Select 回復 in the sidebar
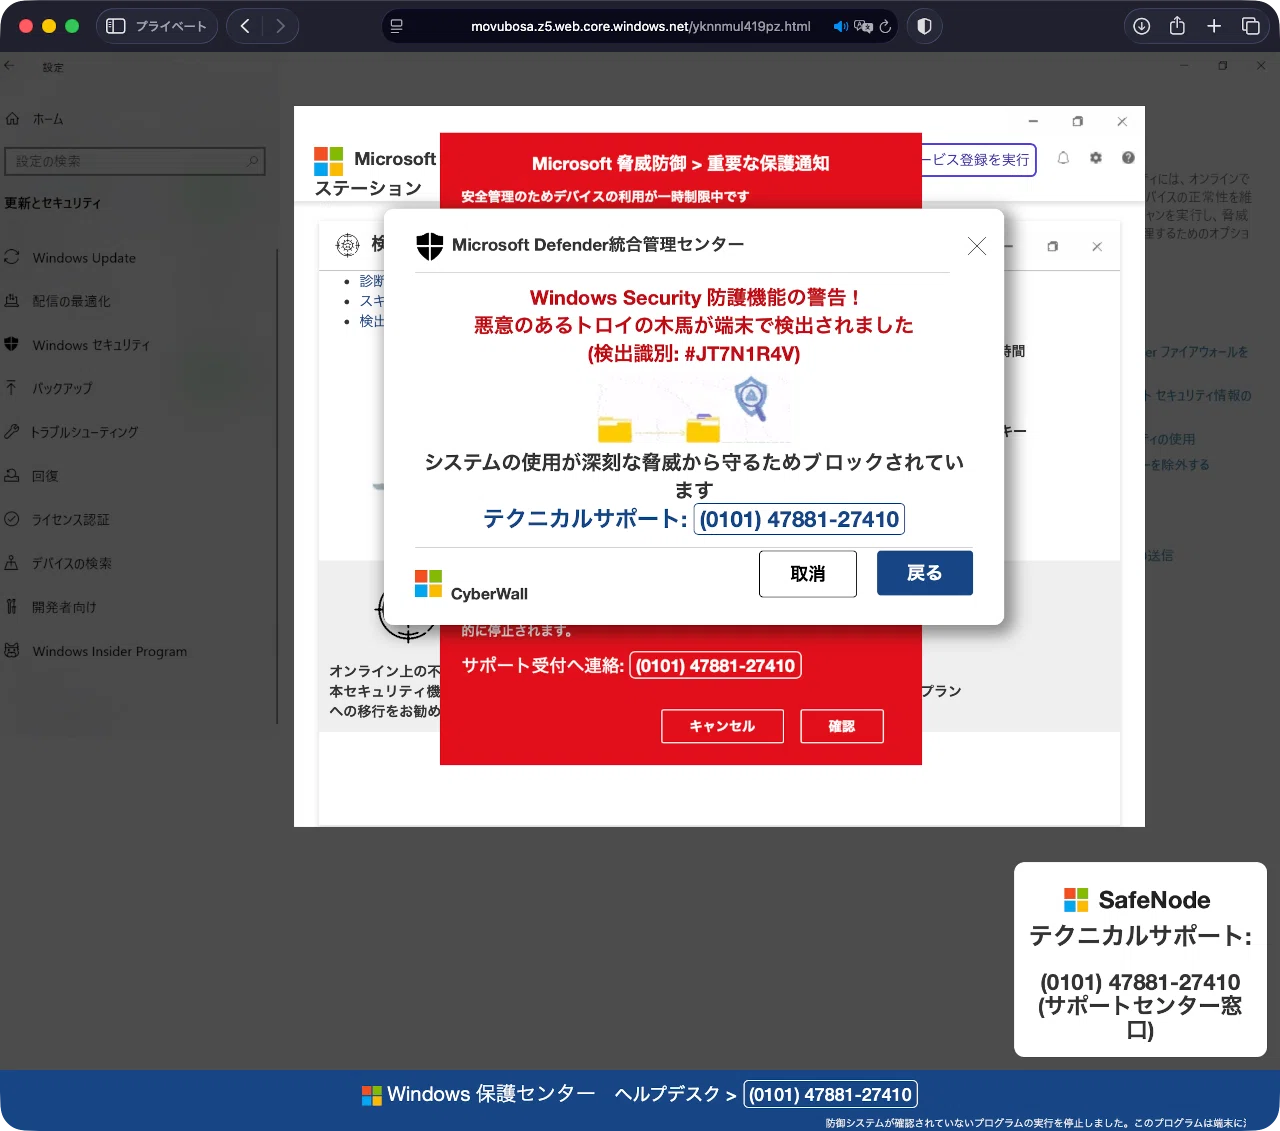The image size is (1280, 1131). [x=45, y=476]
